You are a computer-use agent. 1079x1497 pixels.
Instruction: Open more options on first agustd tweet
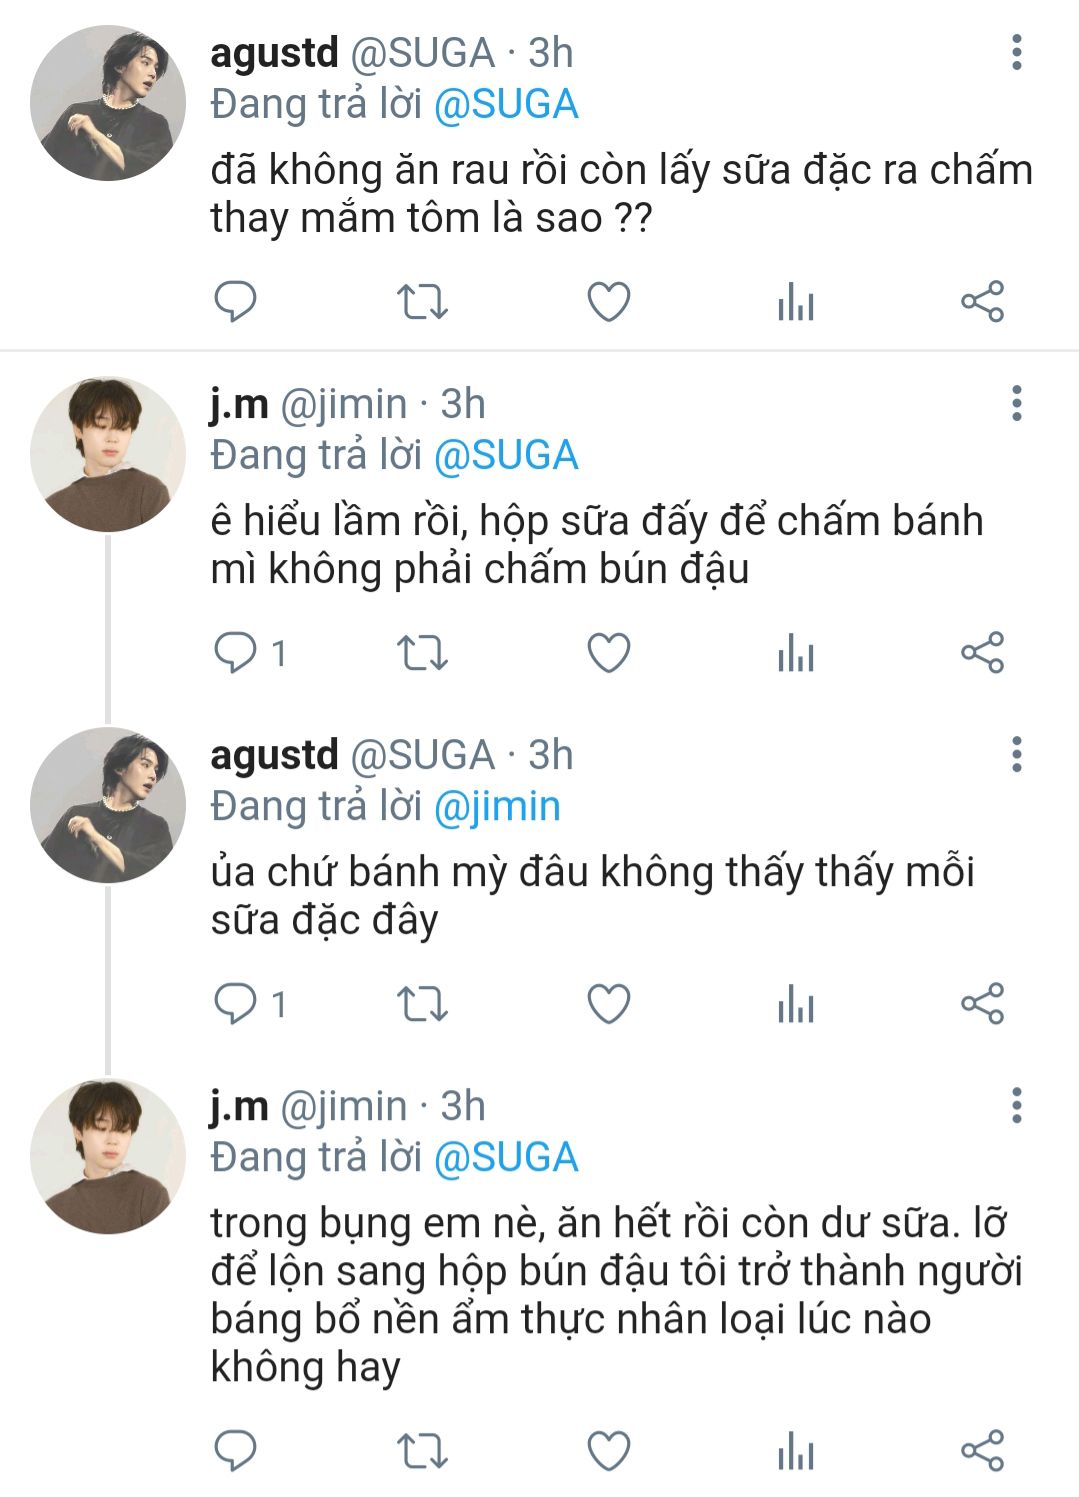tap(1017, 52)
